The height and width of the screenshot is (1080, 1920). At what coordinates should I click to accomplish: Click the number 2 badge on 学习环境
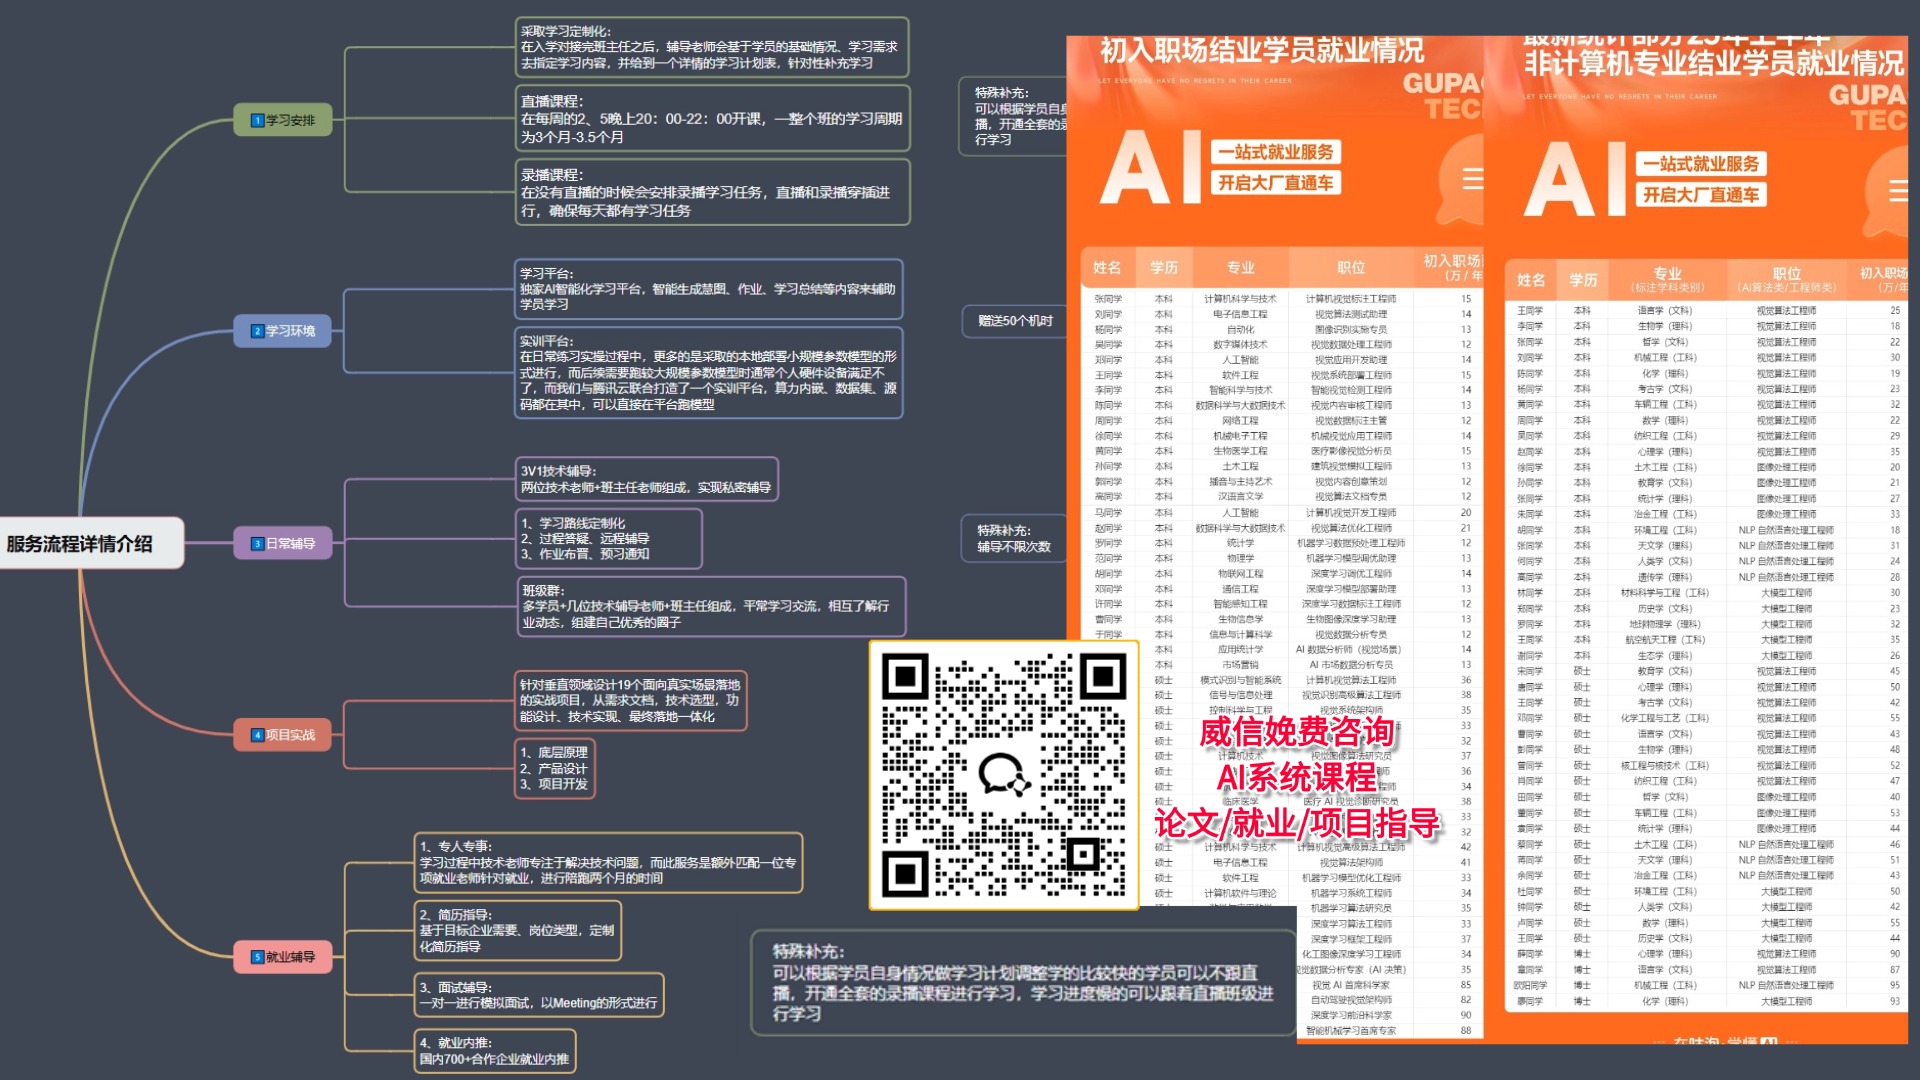257,331
